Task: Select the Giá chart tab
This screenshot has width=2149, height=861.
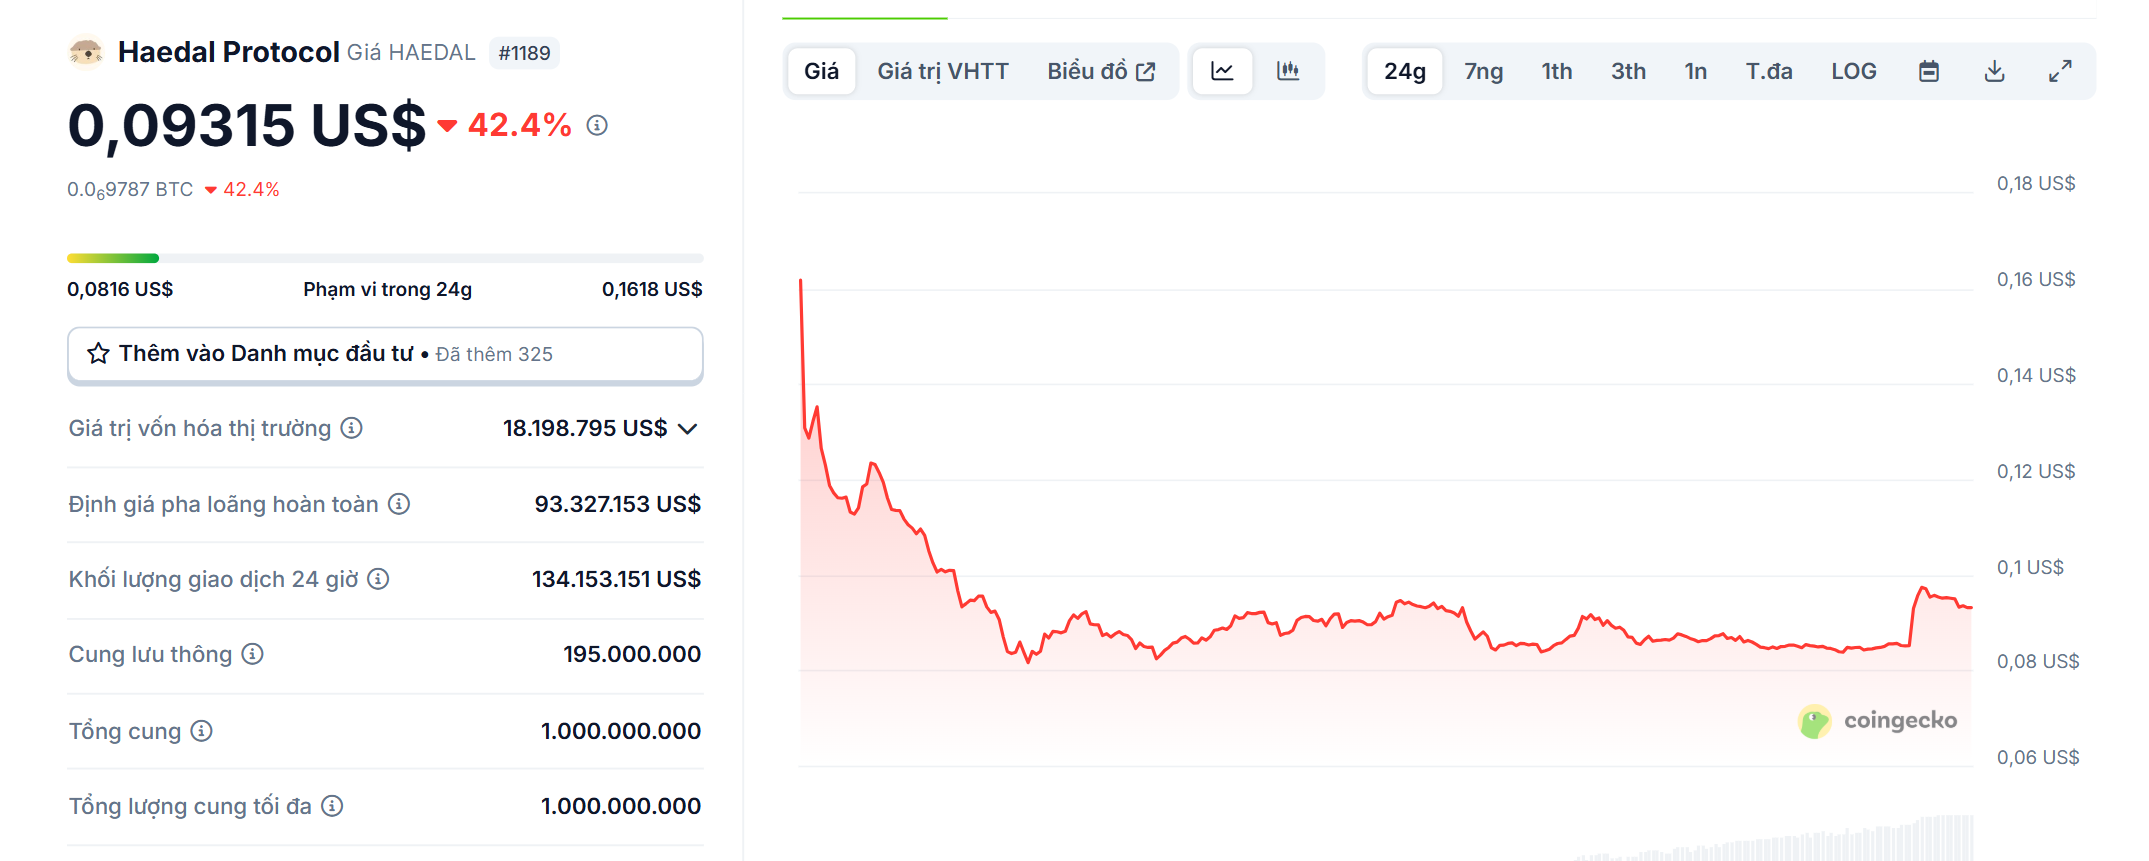Action: [821, 71]
